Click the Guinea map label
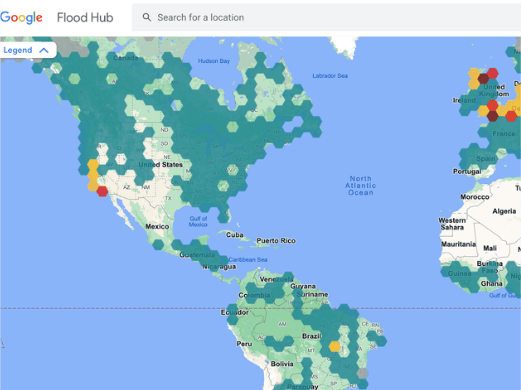This screenshot has height=390, width=521. coord(459,274)
